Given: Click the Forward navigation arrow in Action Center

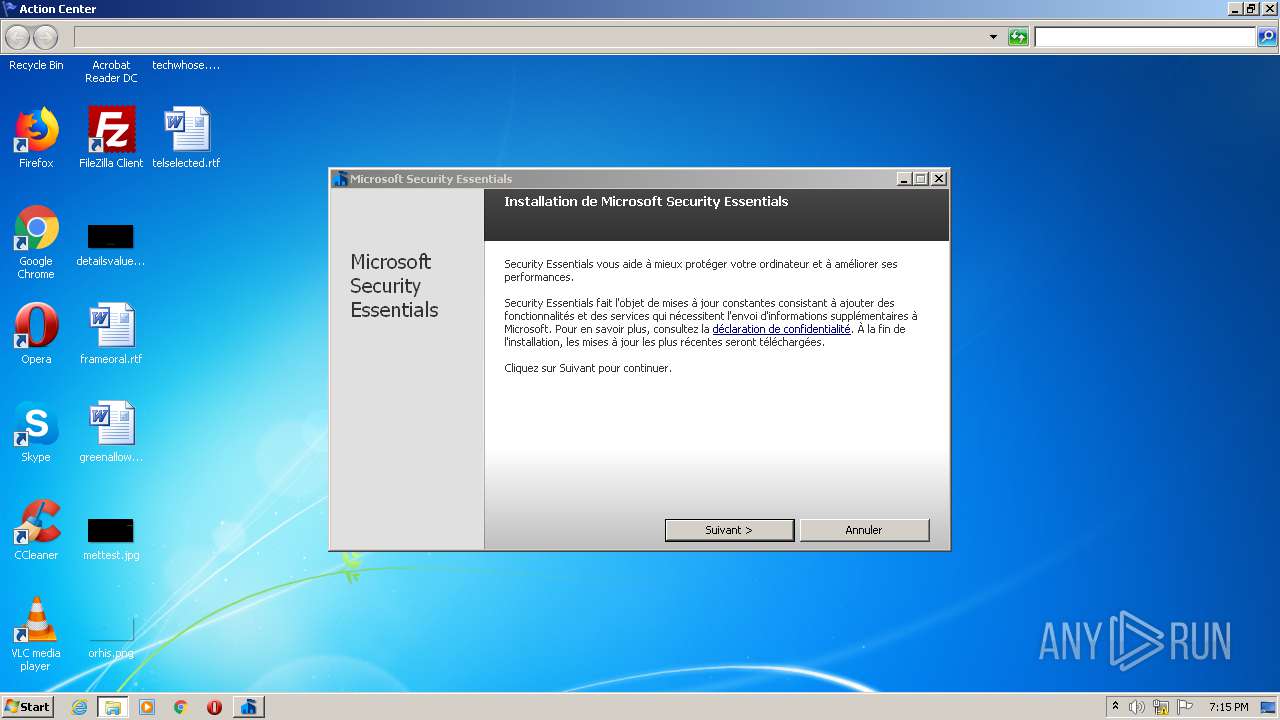Looking at the screenshot, I should pyautogui.click(x=46, y=38).
